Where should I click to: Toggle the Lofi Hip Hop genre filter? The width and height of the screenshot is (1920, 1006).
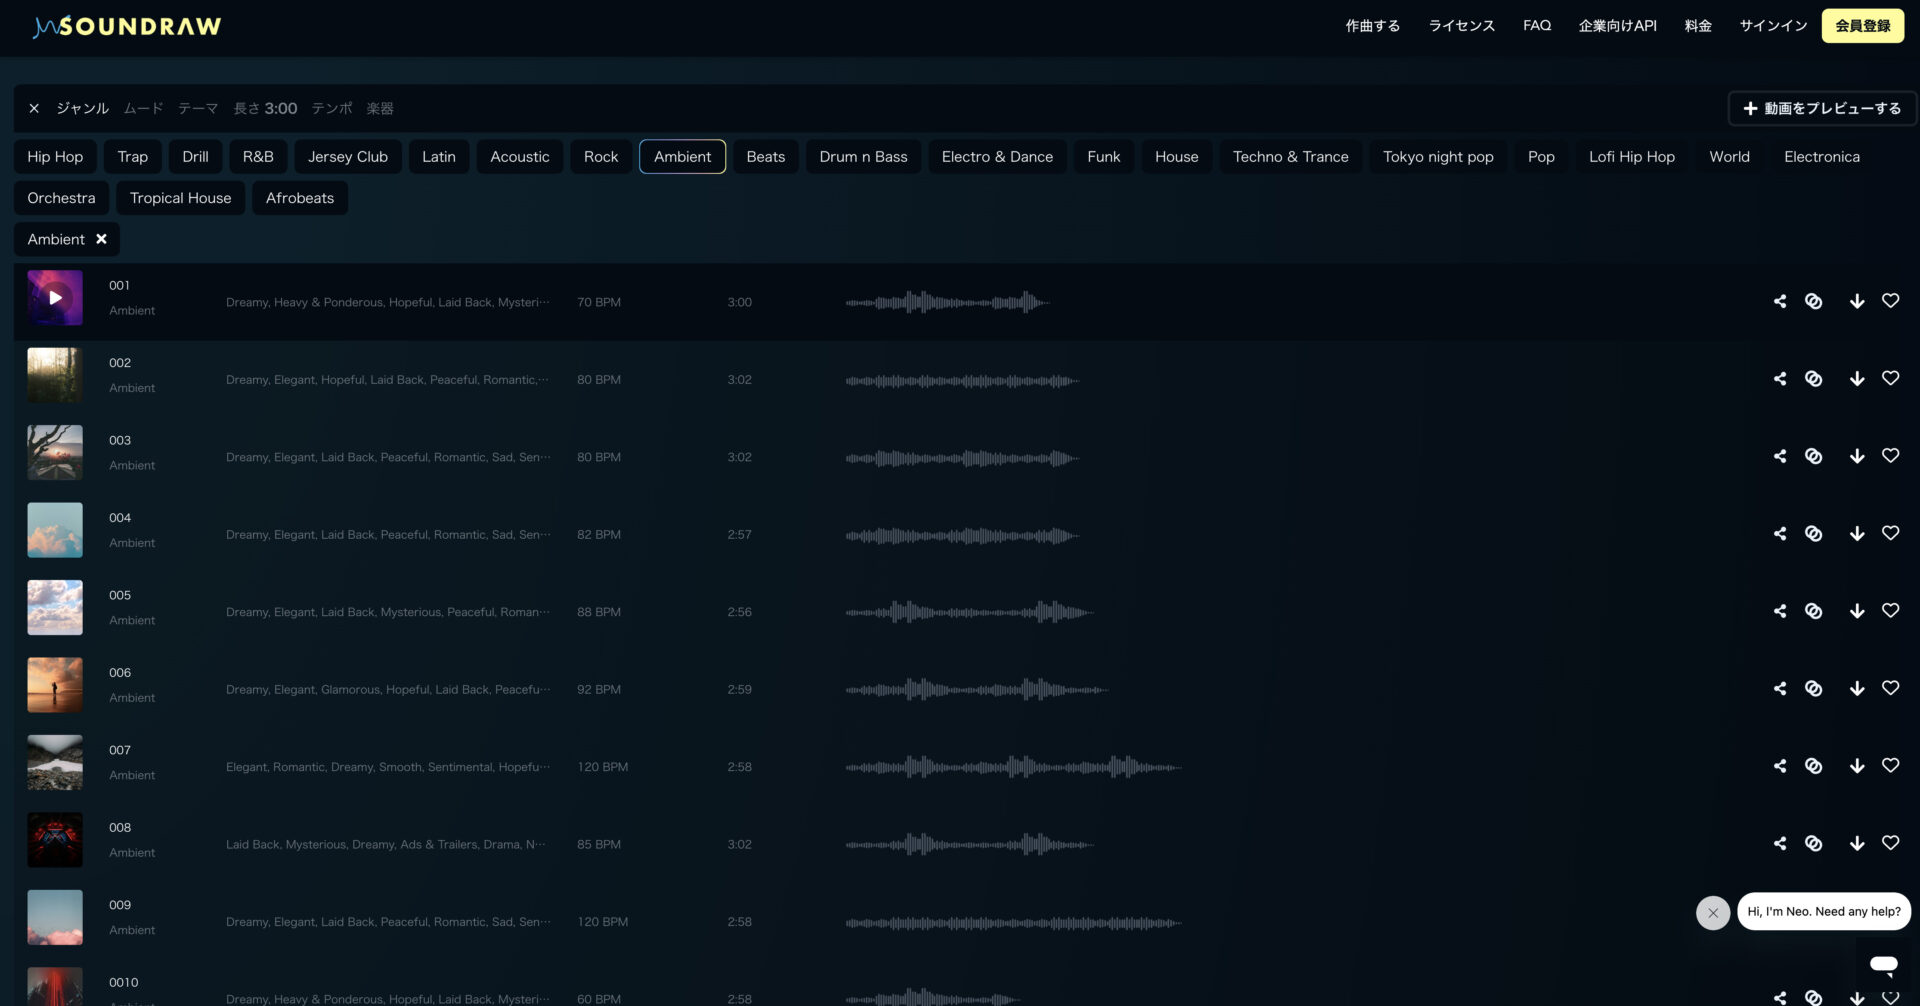1631,156
